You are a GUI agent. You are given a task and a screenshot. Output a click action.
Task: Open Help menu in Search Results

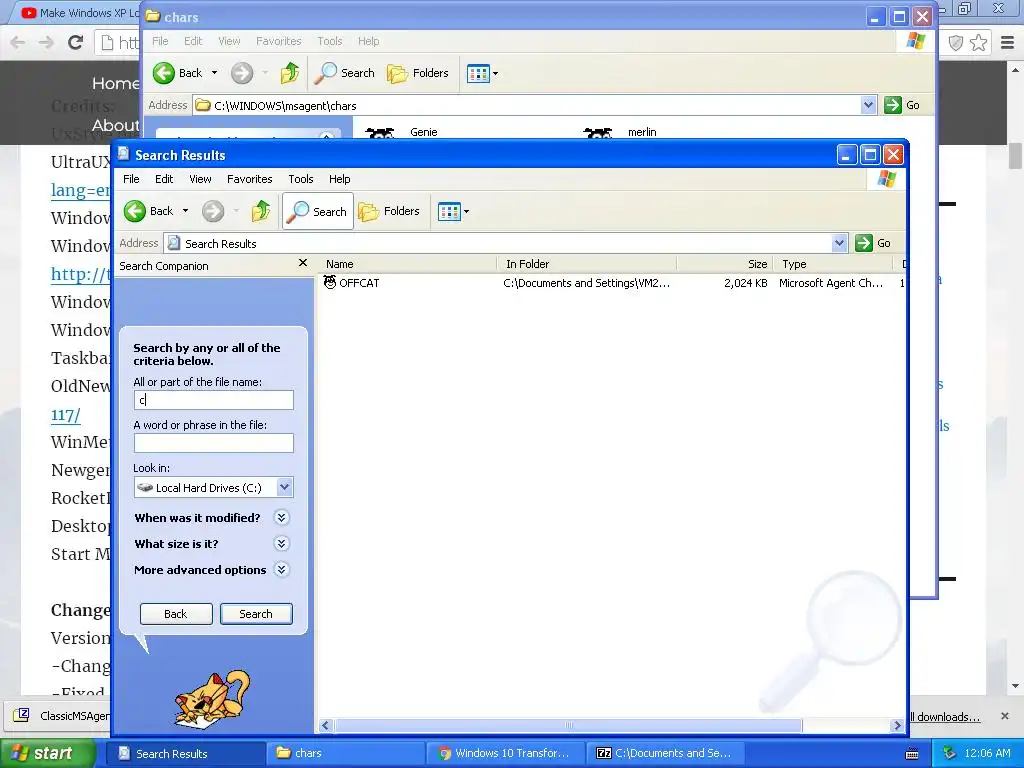pos(339,179)
